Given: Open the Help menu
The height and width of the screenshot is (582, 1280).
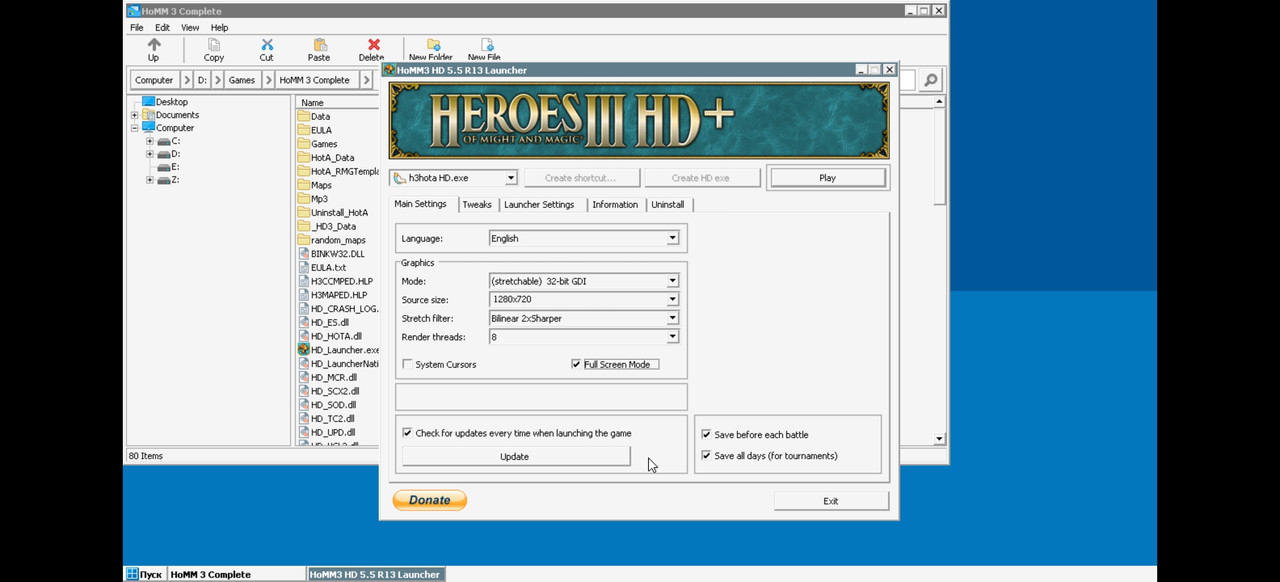Looking at the screenshot, I should click(x=219, y=27).
